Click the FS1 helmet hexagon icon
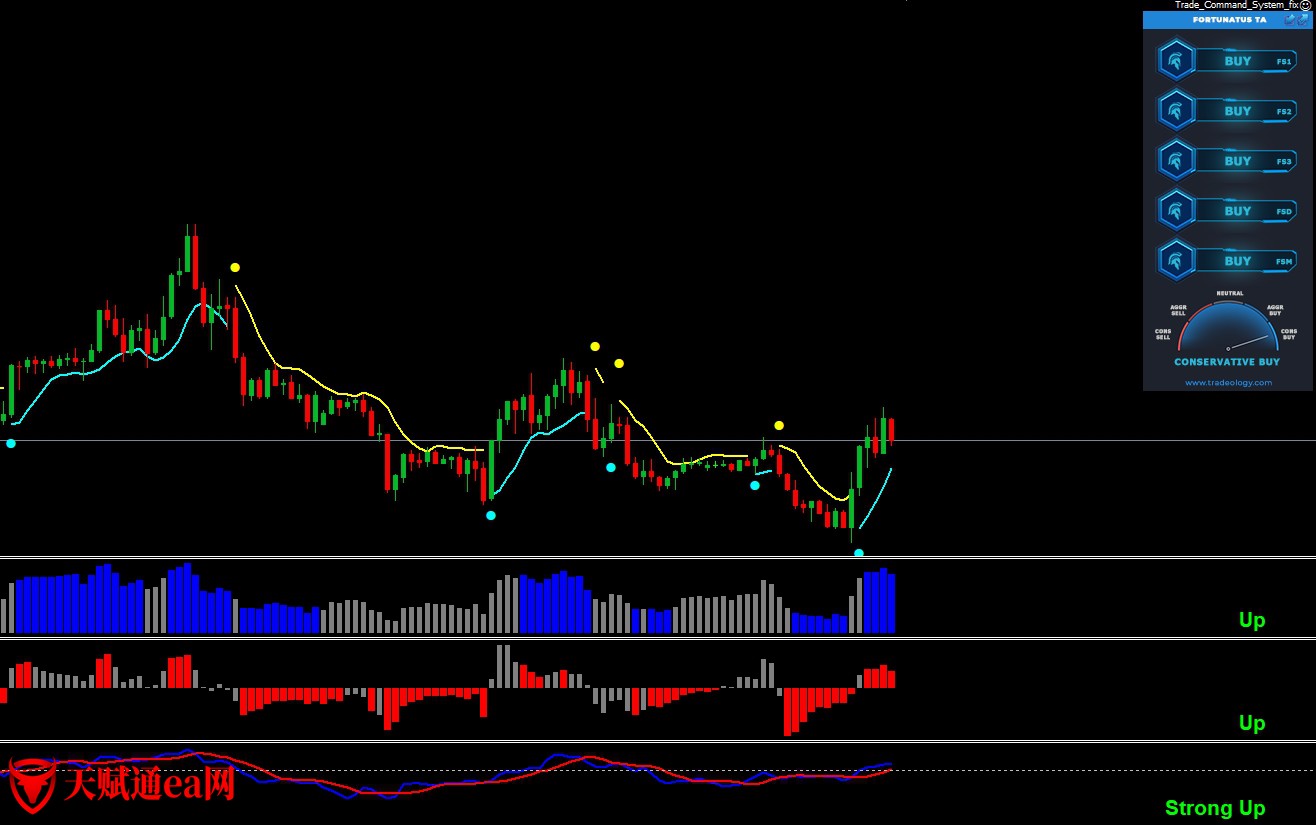Viewport: 1316px width, 825px height. click(x=1176, y=61)
